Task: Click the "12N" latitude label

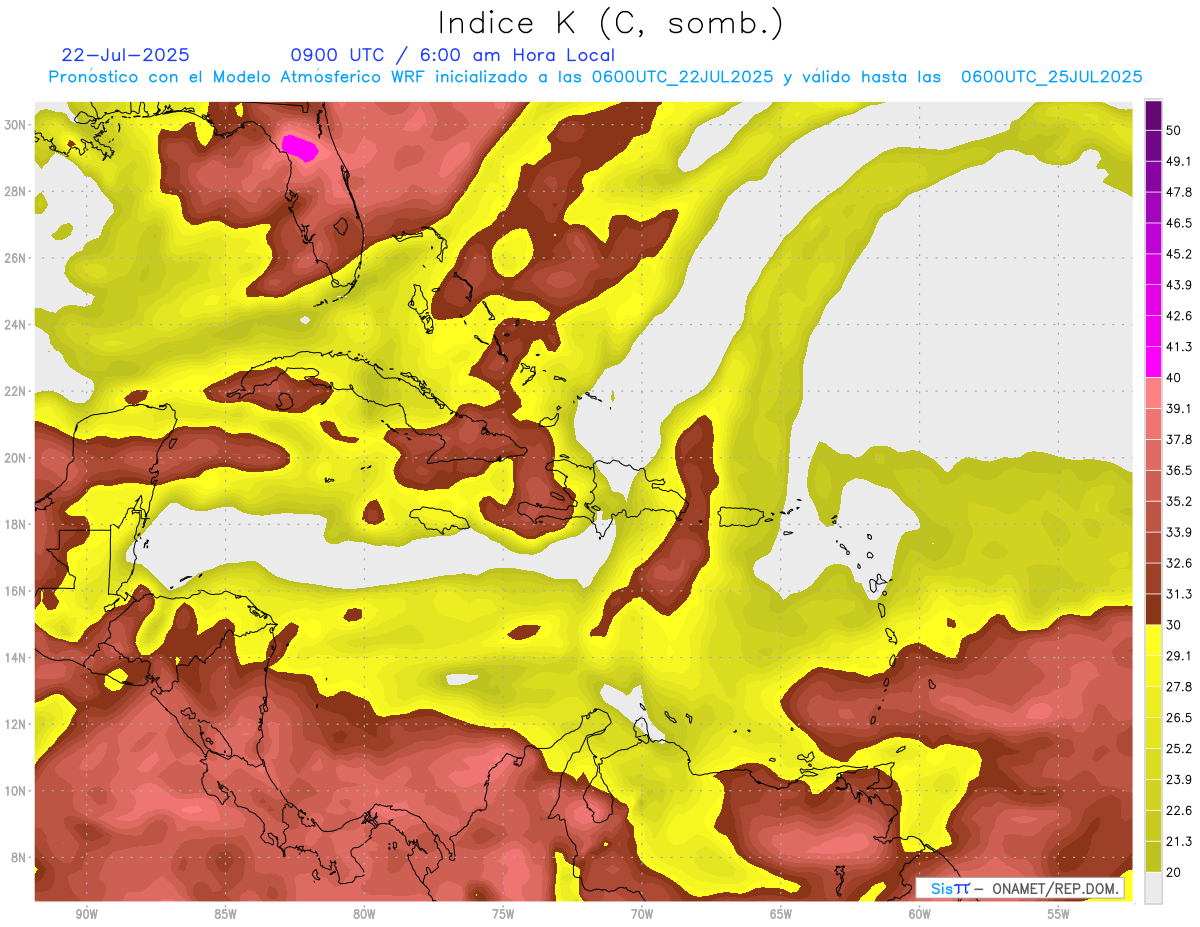Action: (16, 724)
